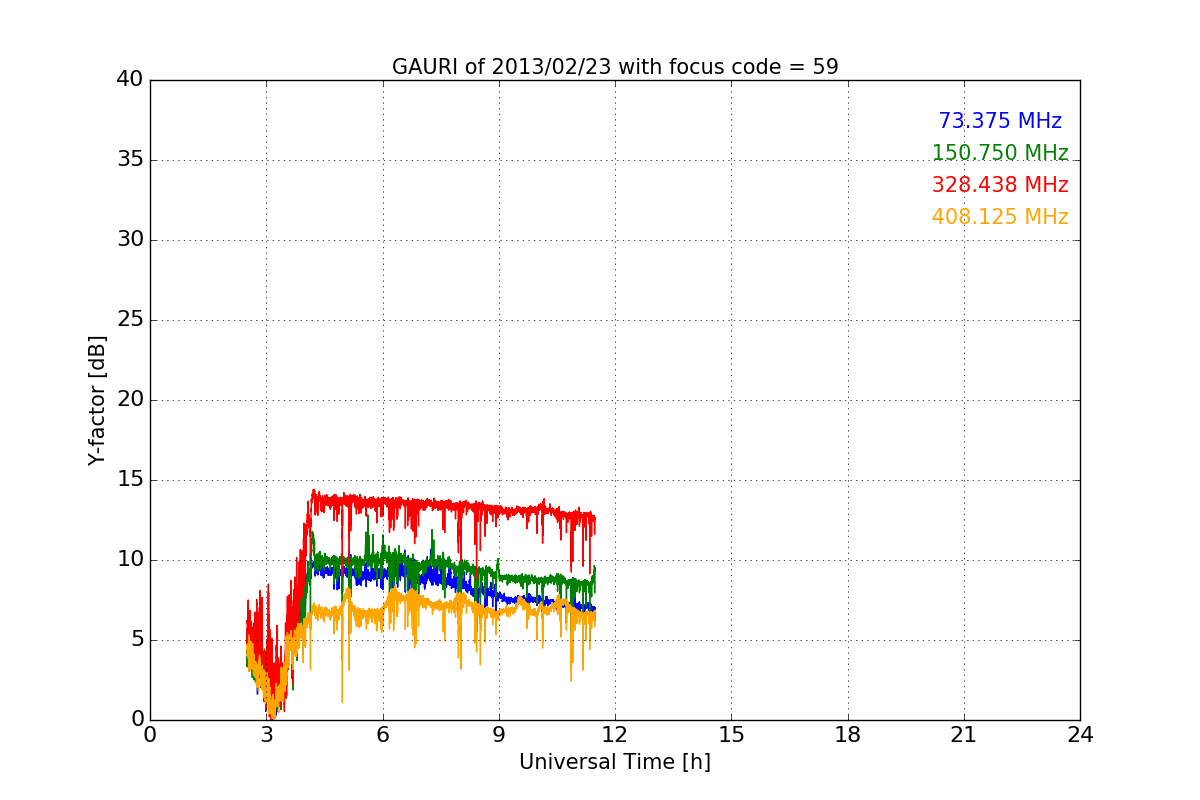Click the x-axis tick label 12
Image resolution: width=1200 pixels, height=800 pixels.
pos(615,735)
